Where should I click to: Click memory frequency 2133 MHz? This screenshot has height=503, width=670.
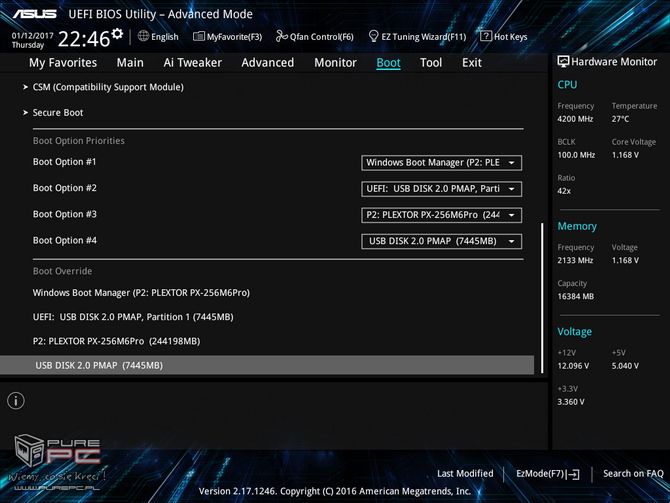pos(575,260)
